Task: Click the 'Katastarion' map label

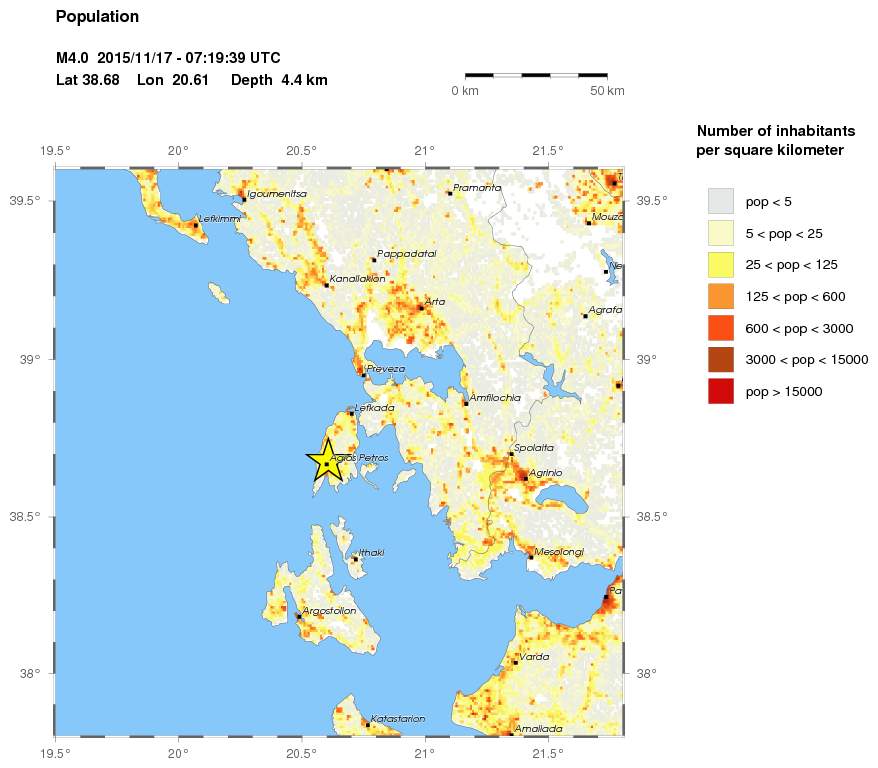Action: [x=398, y=719]
